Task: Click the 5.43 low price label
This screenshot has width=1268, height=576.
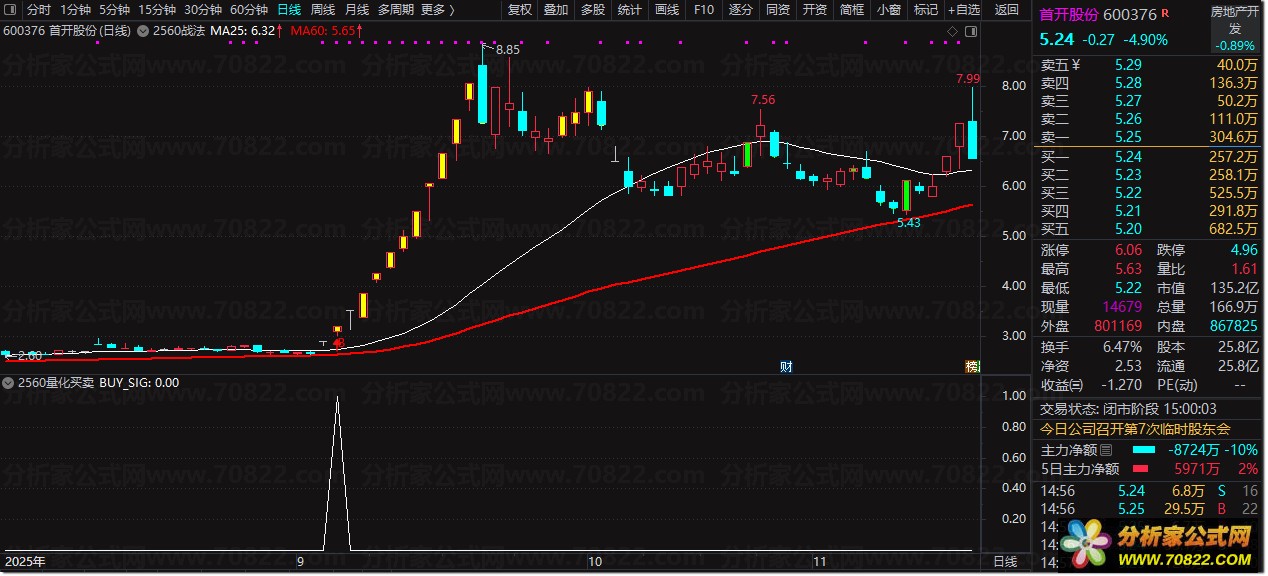Action: [908, 222]
